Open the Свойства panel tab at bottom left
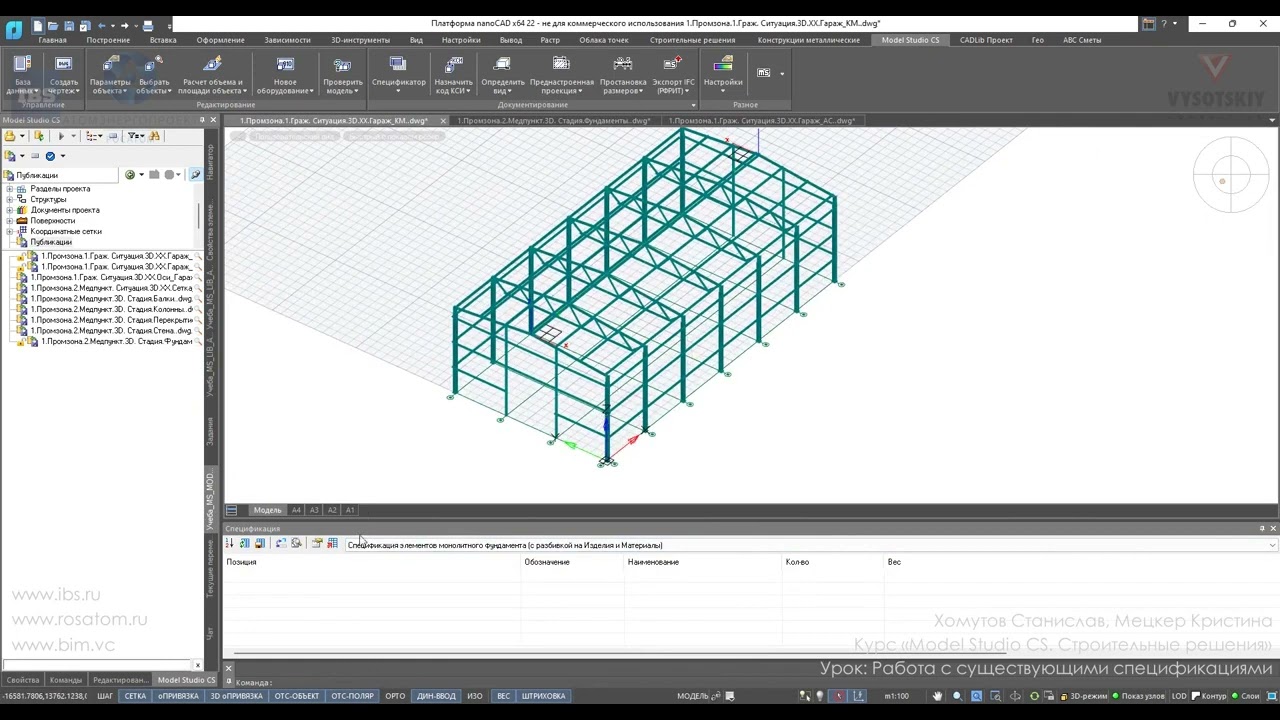The image size is (1280, 720). (23, 680)
